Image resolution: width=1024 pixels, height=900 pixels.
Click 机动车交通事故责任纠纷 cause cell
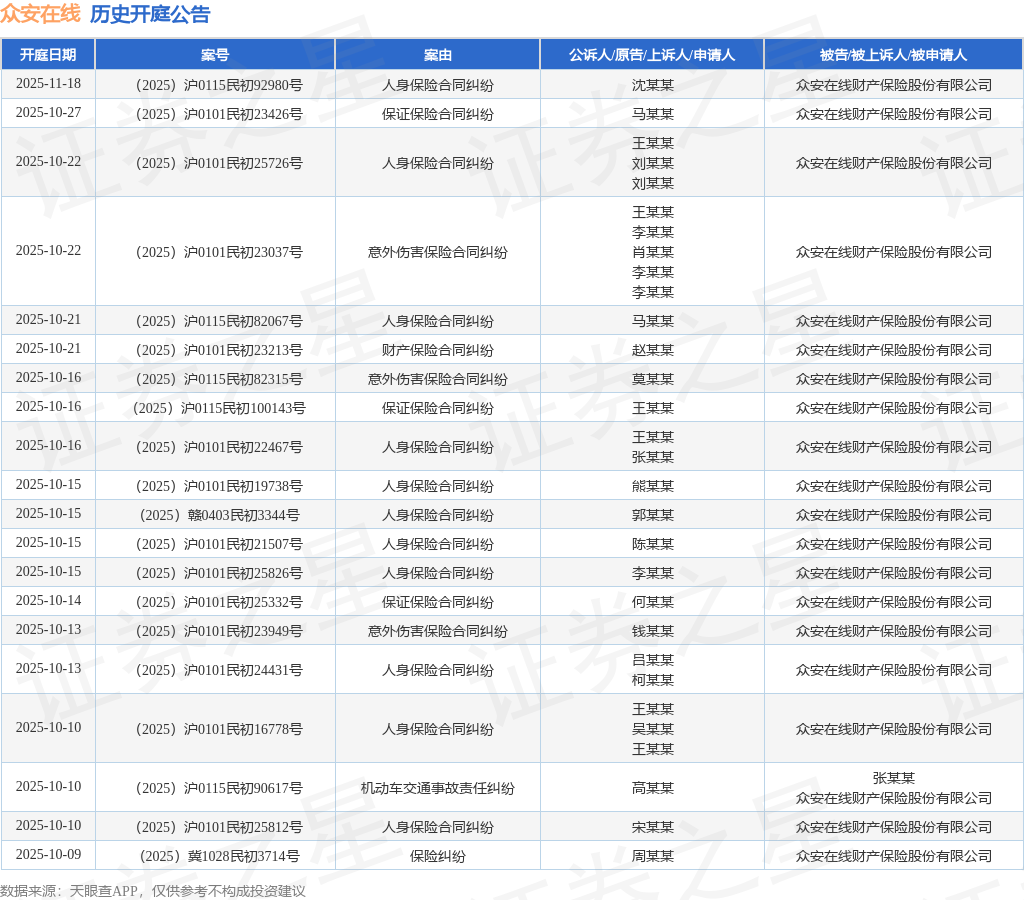(438, 788)
